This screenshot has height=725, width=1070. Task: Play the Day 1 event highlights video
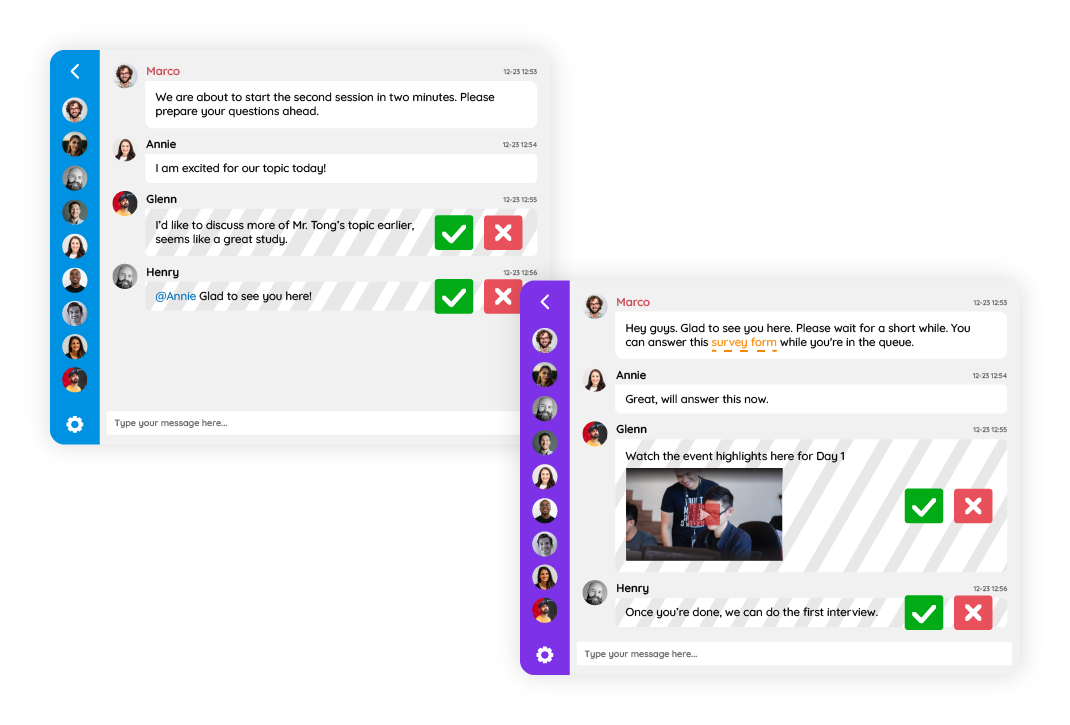(704, 513)
